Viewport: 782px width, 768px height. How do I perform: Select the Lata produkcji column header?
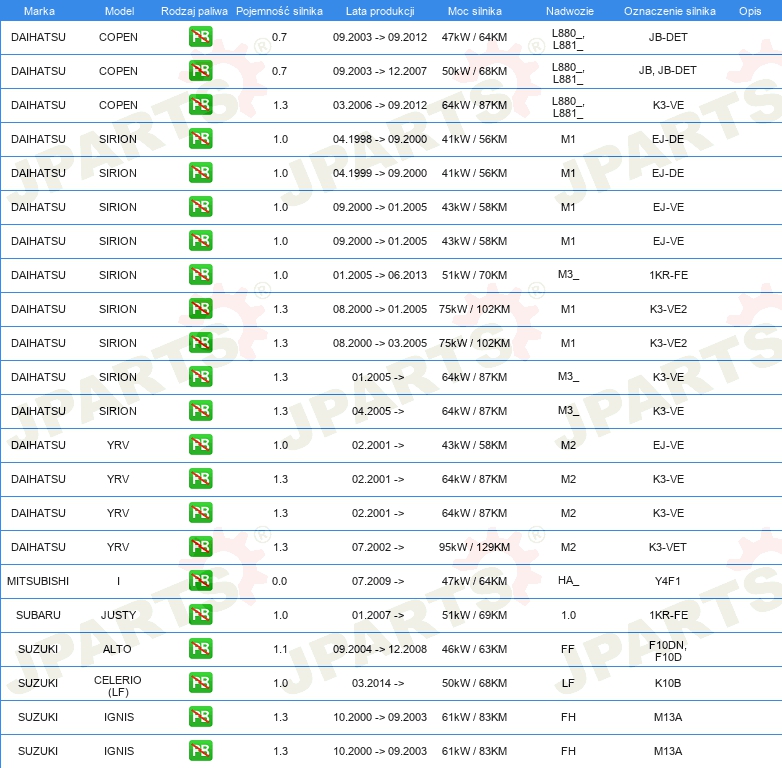tap(380, 11)
